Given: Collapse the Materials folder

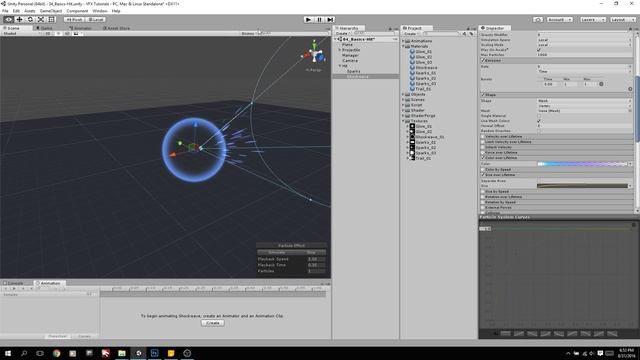Looking at the screenshot, I should click(403, 46).
